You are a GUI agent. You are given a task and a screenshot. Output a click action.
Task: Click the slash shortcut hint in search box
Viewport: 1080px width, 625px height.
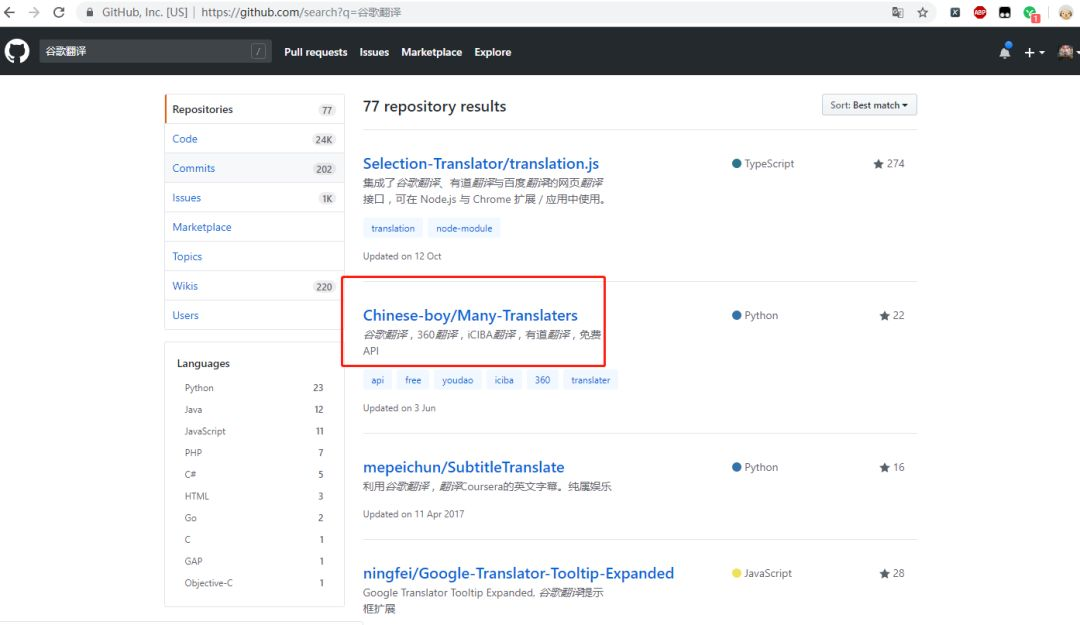pyautogui.click(x=258, y=51)
